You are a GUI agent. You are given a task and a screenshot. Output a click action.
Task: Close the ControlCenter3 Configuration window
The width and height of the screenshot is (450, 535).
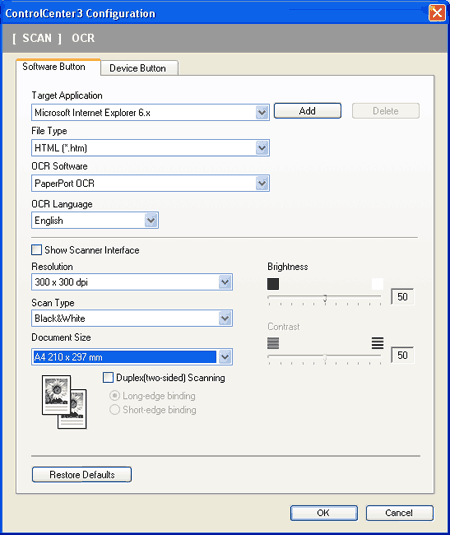tap(437, 13)
